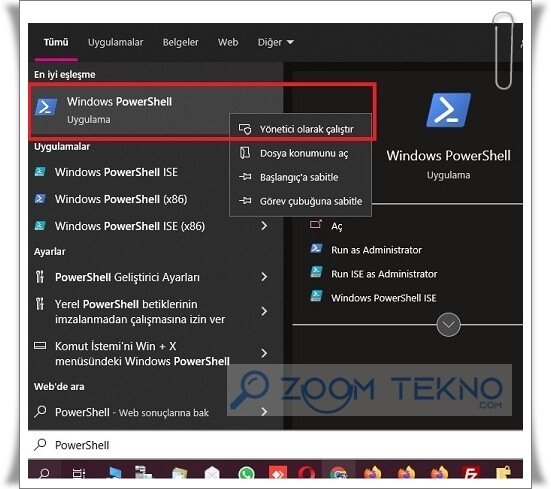Open Chrome from the taskbar
Screen dimensions: 551x489
coord(339,472)
